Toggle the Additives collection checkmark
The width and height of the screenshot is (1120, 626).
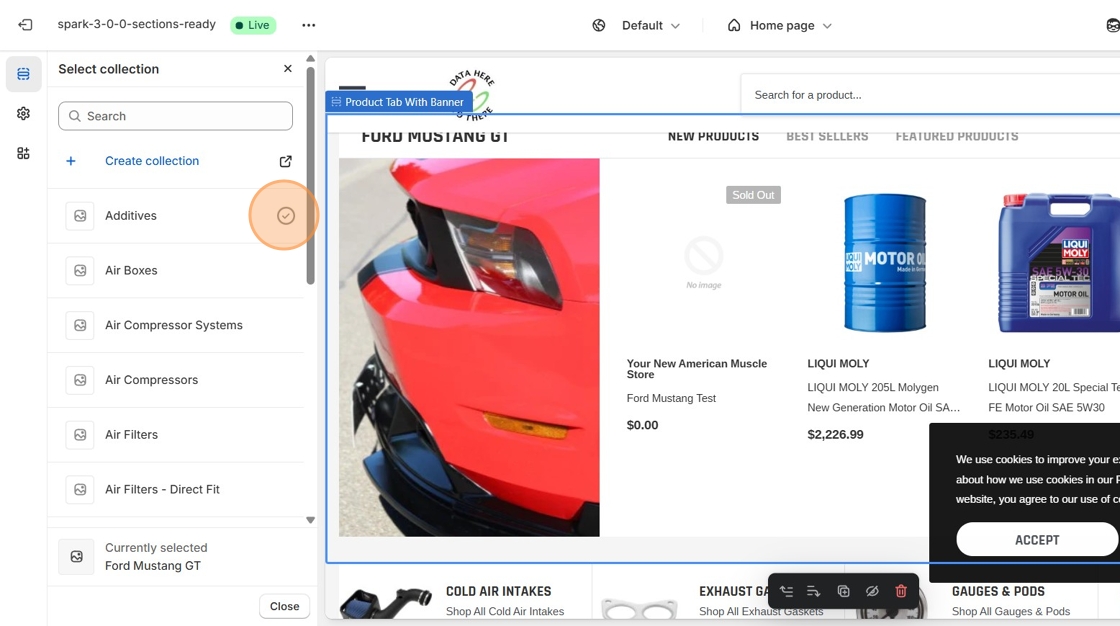click(286, 216)
